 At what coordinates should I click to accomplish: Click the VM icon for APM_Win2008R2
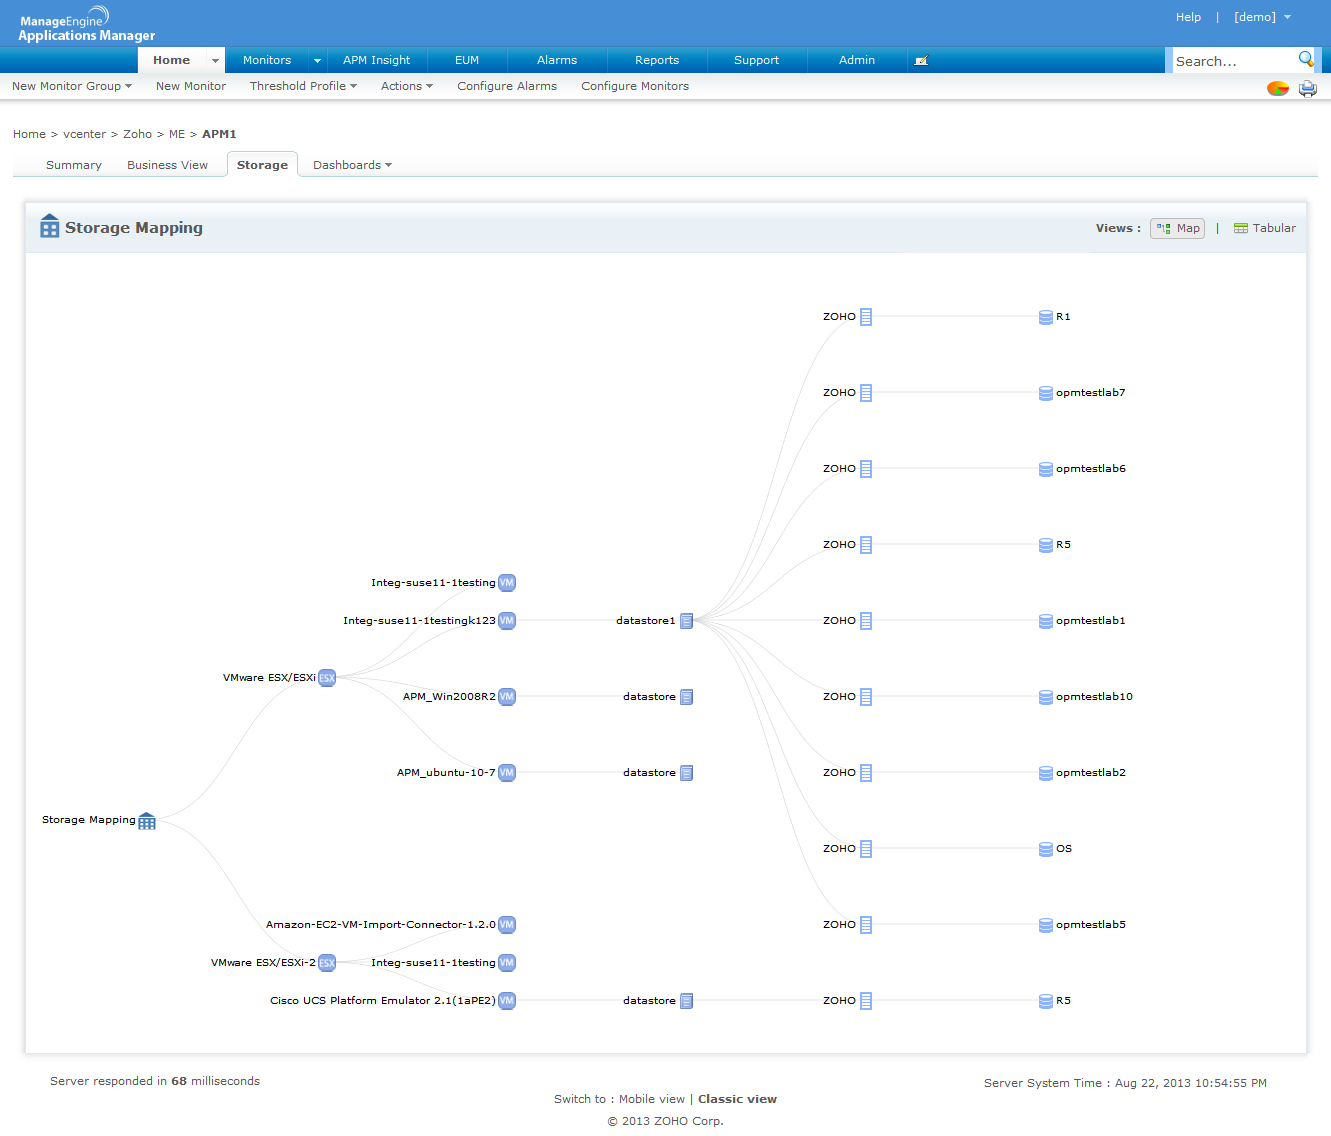[x=507, y=697]
